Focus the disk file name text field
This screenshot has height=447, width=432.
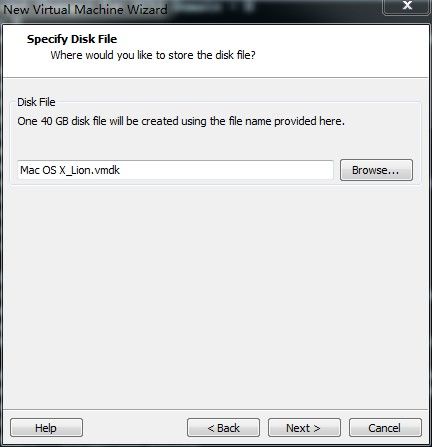point(175,170)
